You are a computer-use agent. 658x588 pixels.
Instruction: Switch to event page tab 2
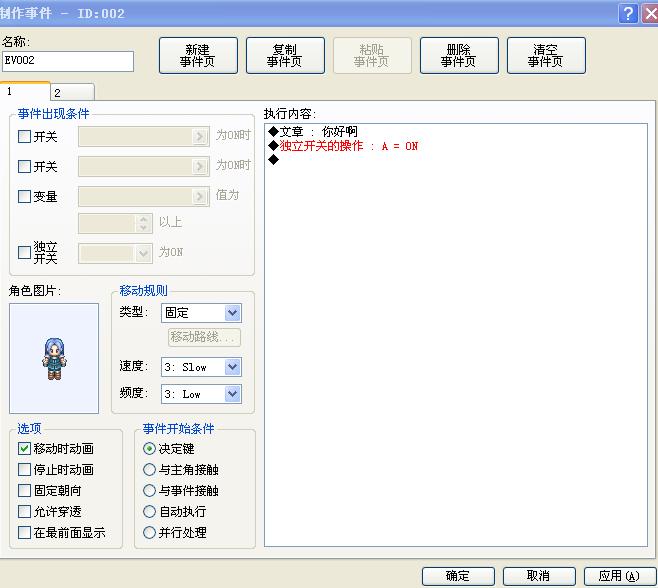coord(72,92)
